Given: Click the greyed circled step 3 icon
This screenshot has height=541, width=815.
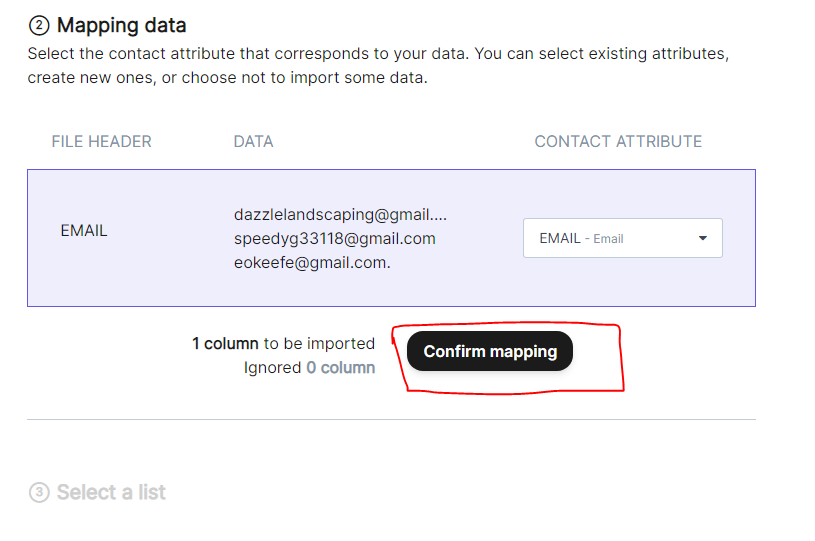Looking at the screenshot, I should coord(39,493).
